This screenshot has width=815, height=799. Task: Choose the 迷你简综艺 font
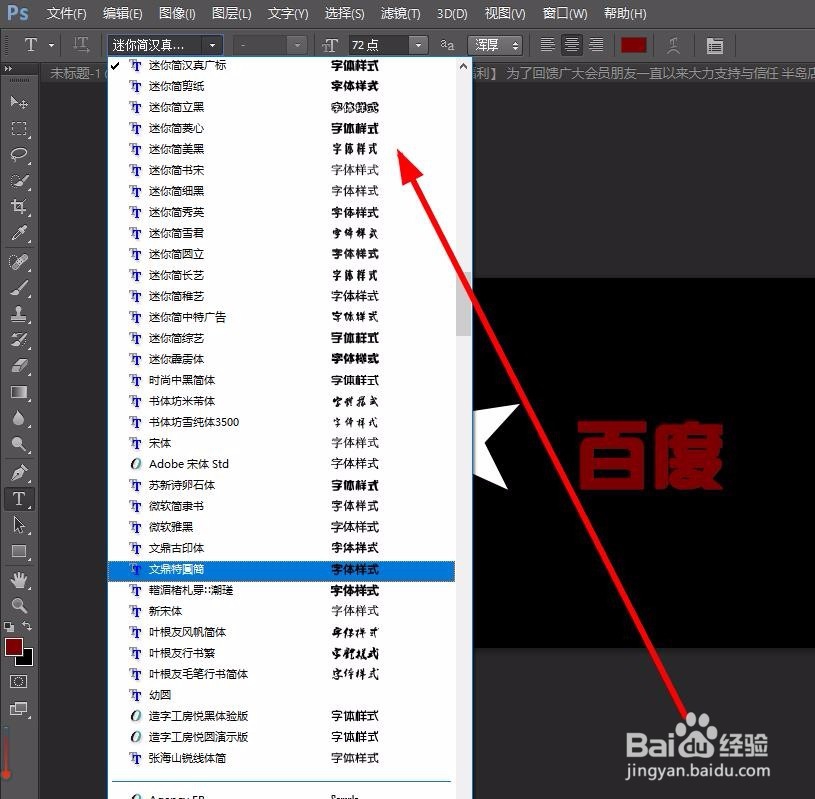281,338
